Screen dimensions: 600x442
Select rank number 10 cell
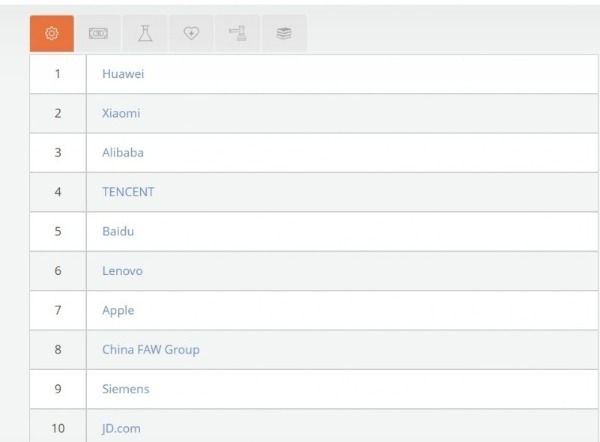pos(58,428)
